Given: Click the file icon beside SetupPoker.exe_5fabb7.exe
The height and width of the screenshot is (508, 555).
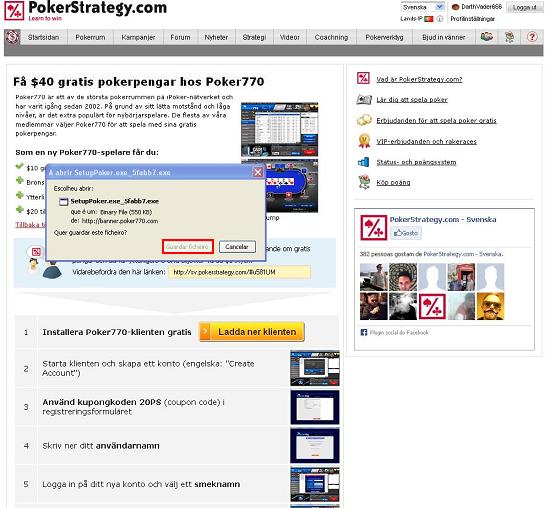Looking at the screenshot, I should point(64,202).
